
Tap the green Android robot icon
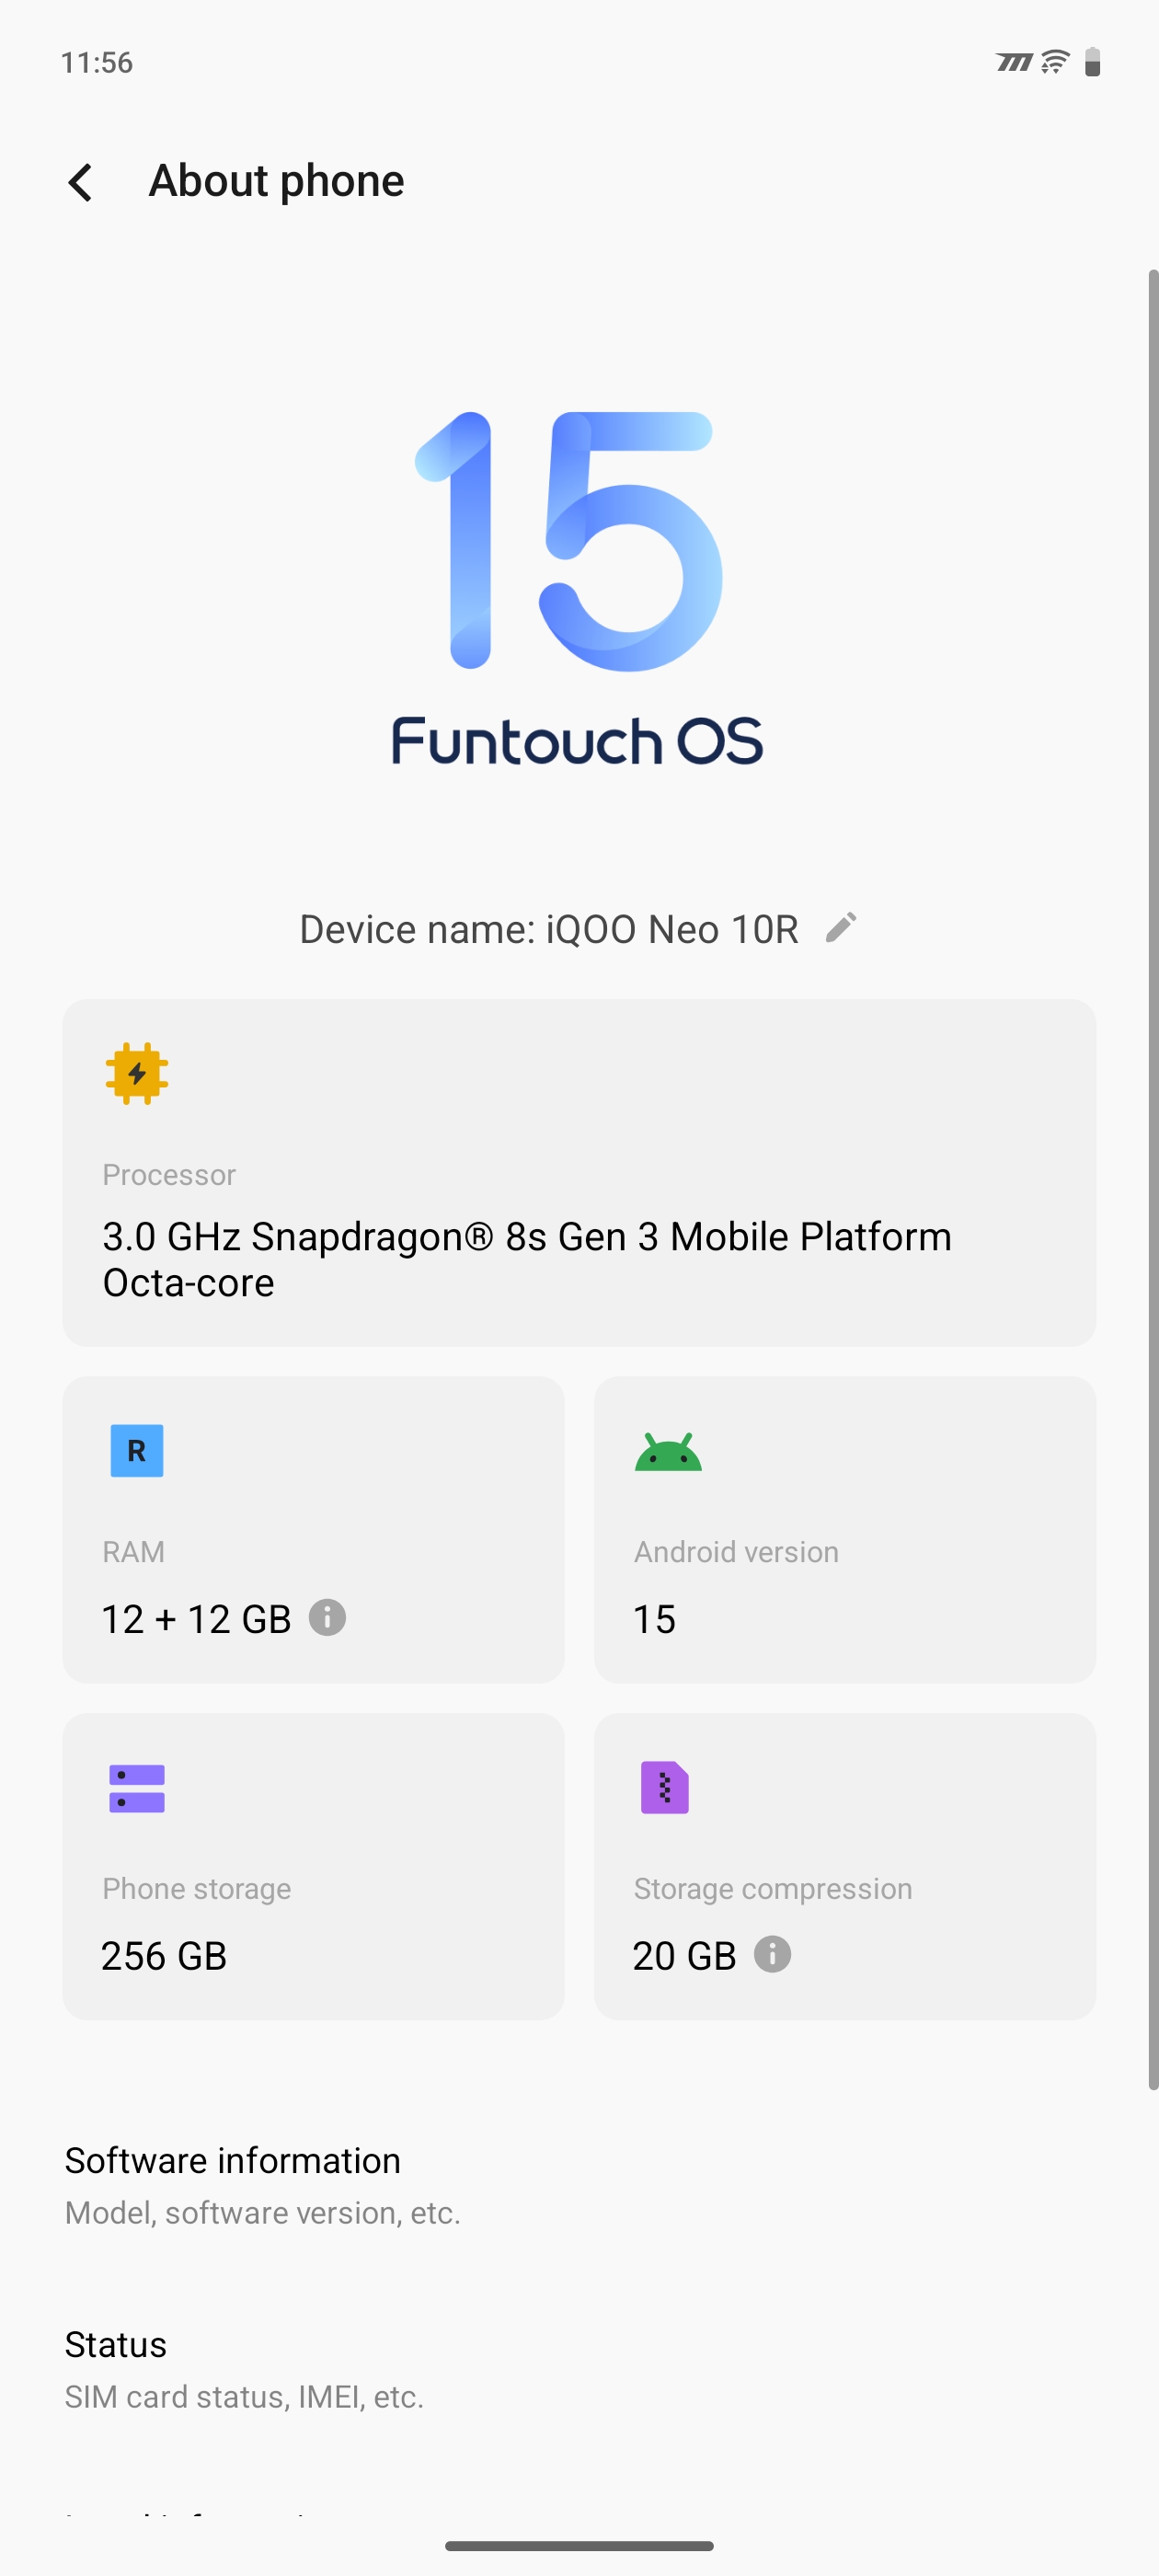coord(668,1452)
